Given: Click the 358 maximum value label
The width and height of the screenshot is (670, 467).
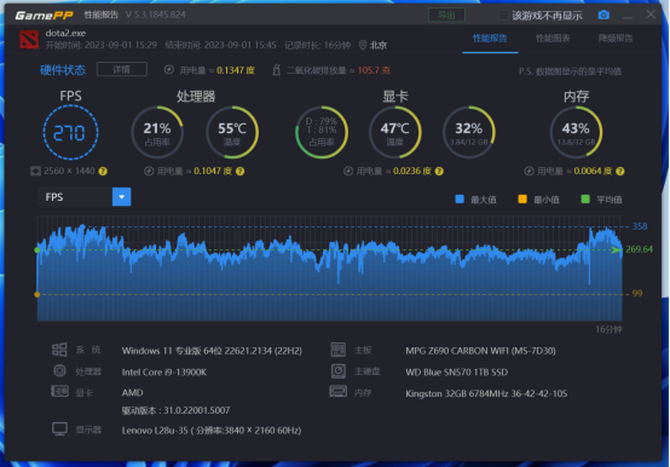Looking at the screenshot, I should tap(640, 226).
